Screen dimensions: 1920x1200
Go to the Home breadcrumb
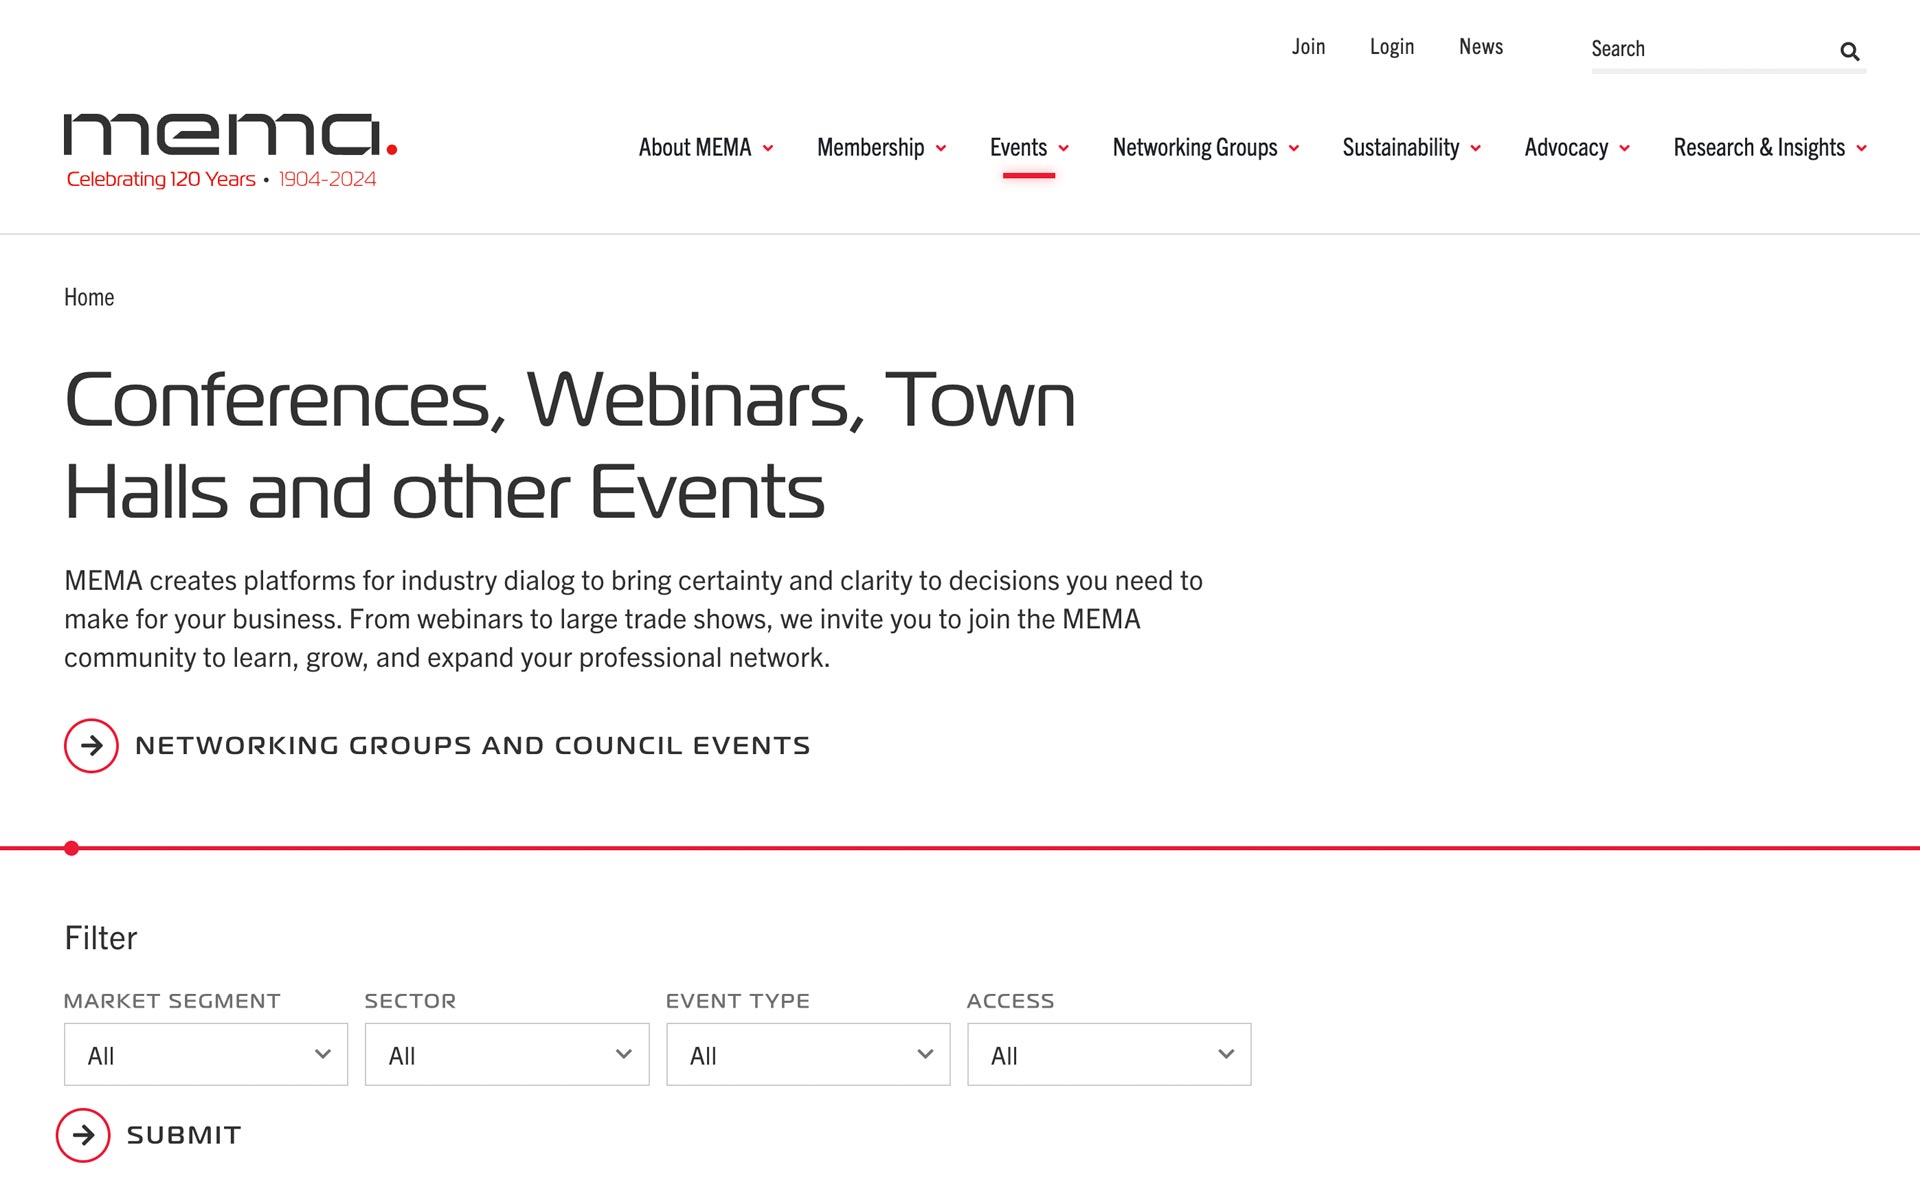[x=89, y=297]
